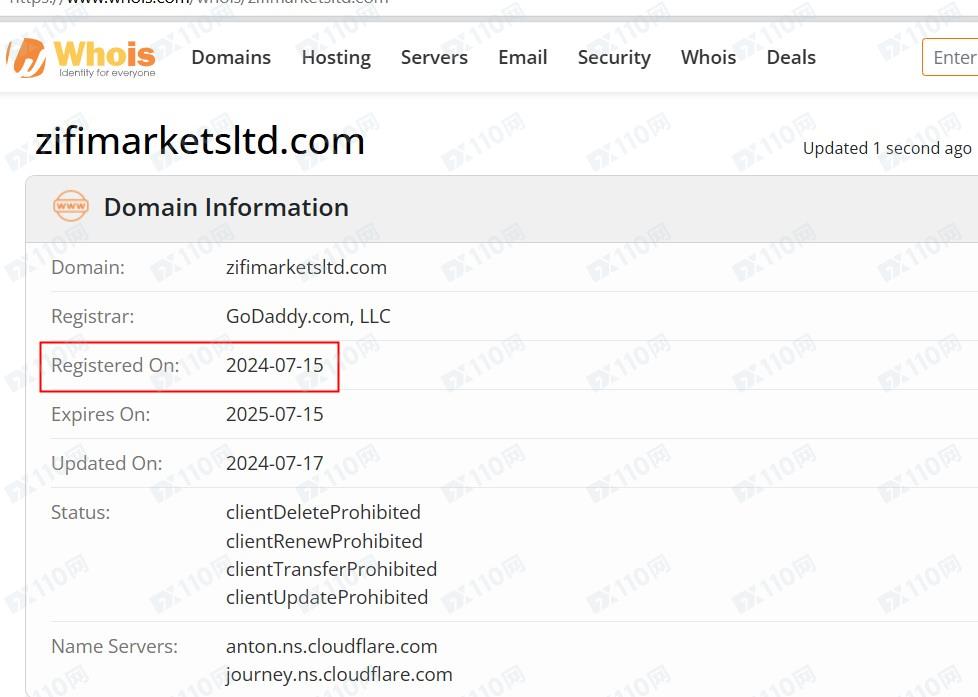Open the Deals nav item

tap(791, 57)
